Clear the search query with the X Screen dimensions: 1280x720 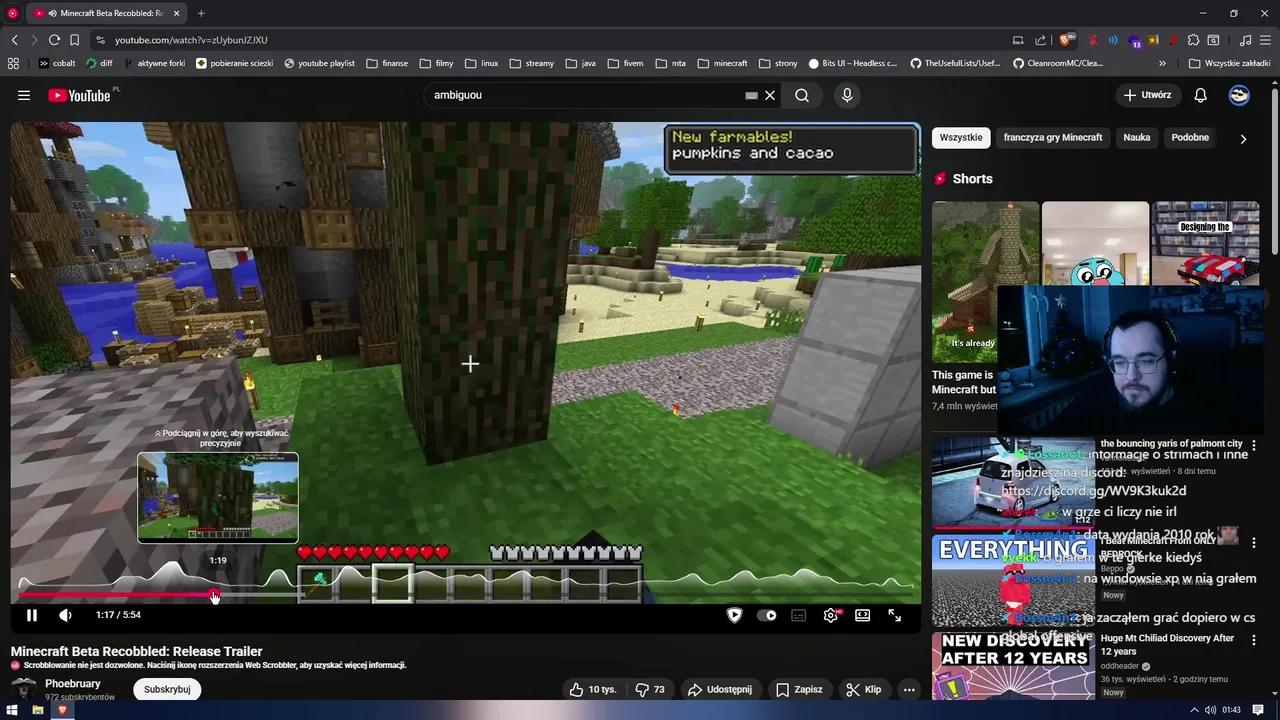click(770, 95)
